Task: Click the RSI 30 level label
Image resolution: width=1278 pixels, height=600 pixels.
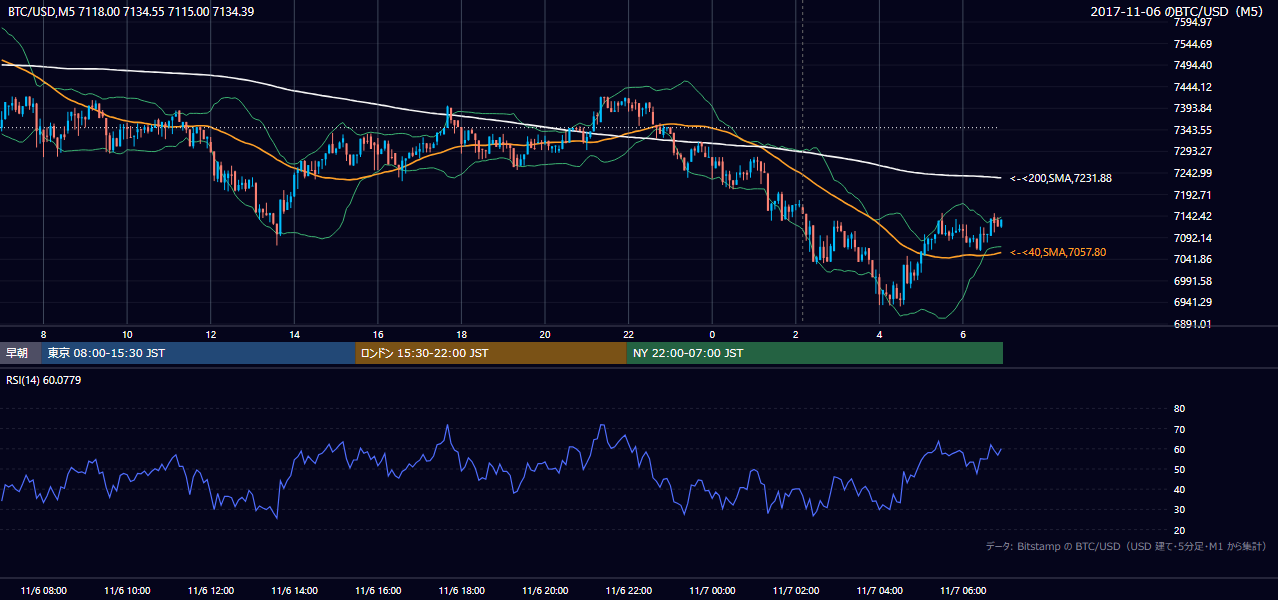Action: click(1179, 510)
